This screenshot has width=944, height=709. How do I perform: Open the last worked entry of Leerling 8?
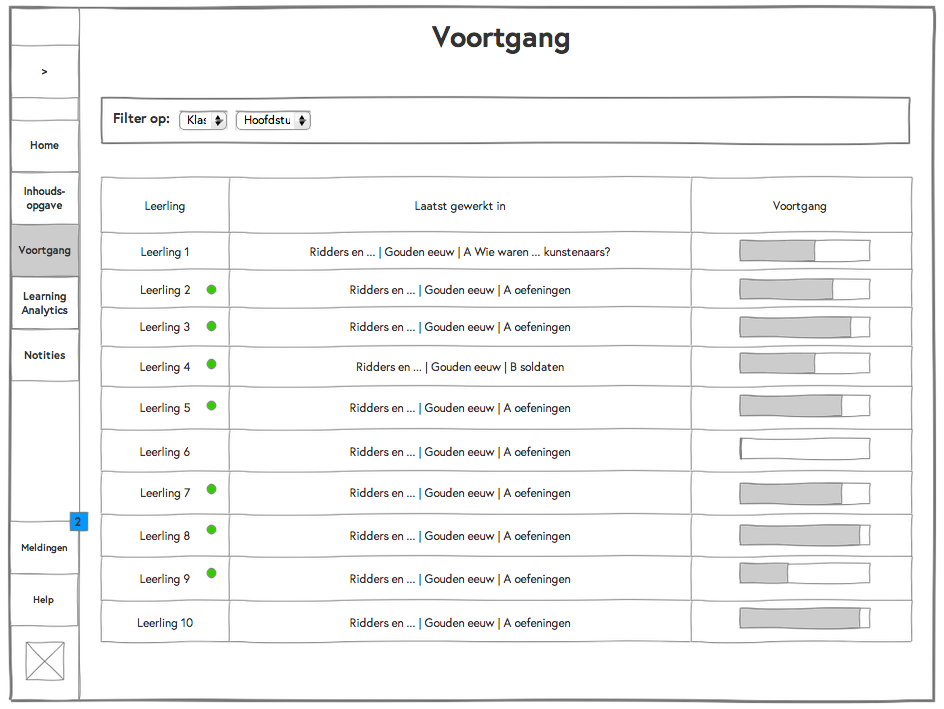click(x=460, y=536)
